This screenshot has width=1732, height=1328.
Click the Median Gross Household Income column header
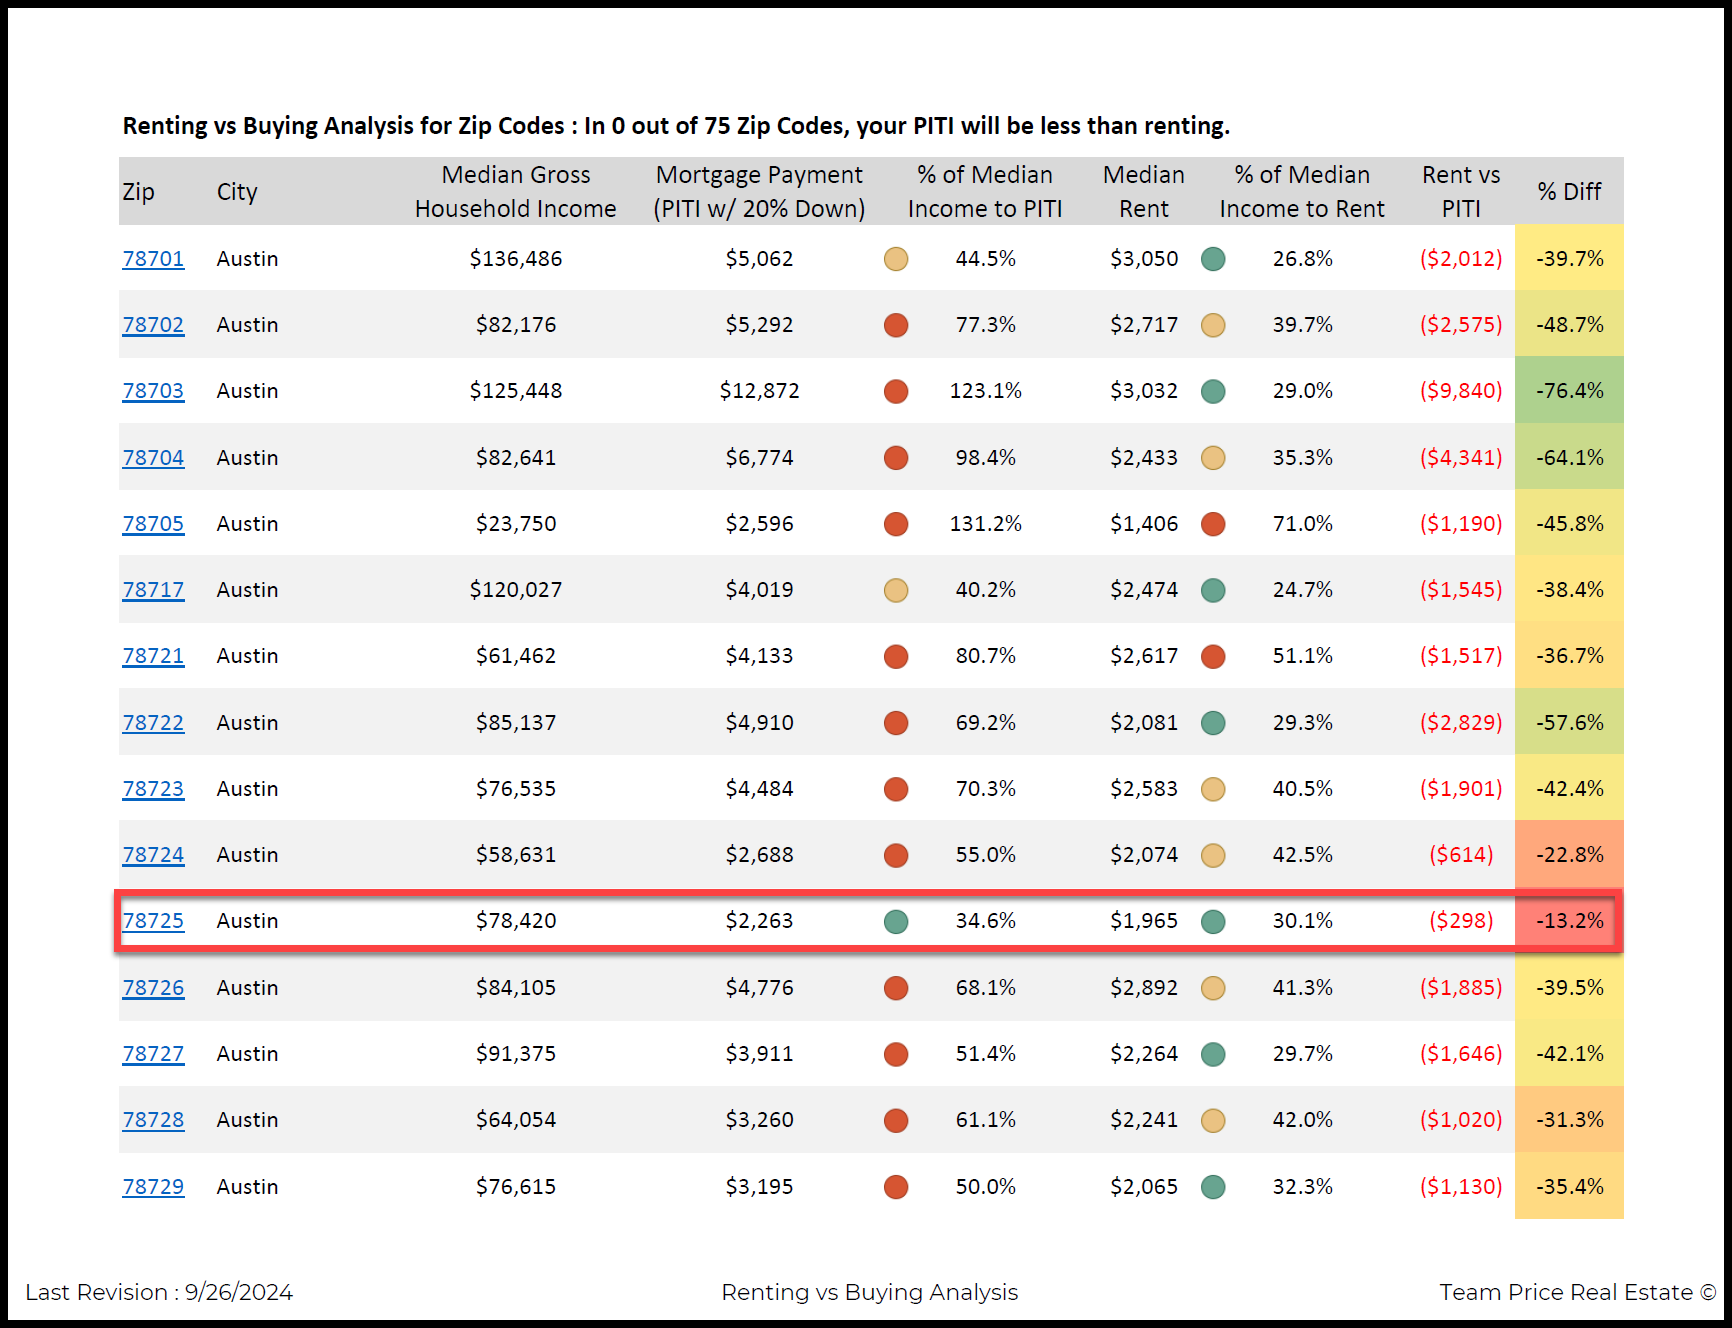click(516, 191)
